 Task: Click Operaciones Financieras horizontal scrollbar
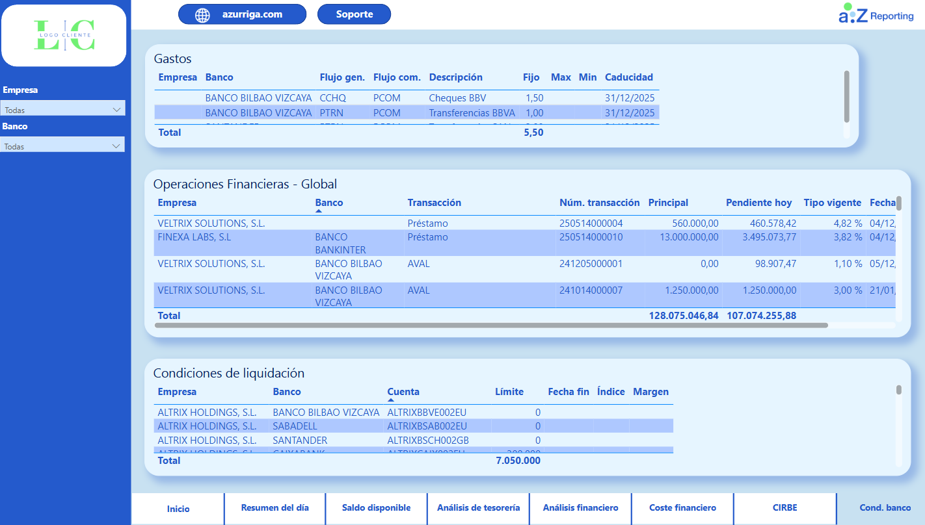[x=491, y=325]
